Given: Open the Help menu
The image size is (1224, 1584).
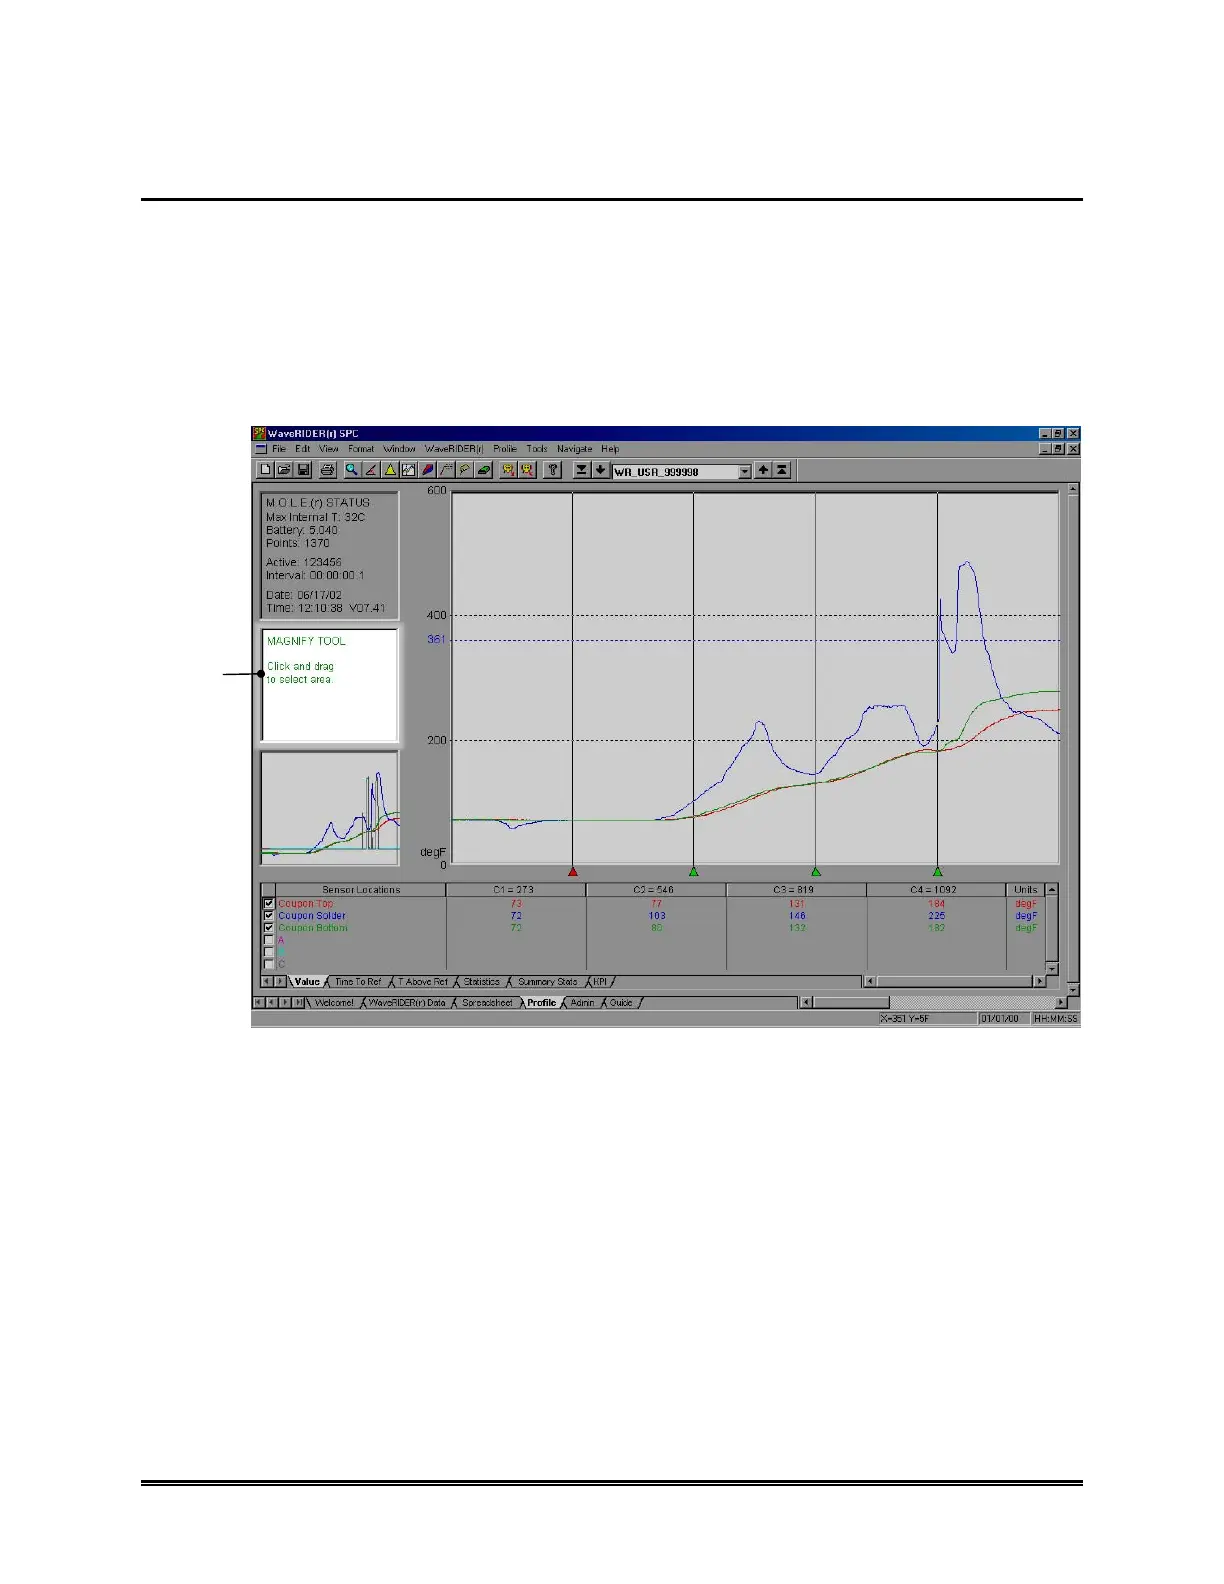Looking at the screenshot, I should 610,449.
